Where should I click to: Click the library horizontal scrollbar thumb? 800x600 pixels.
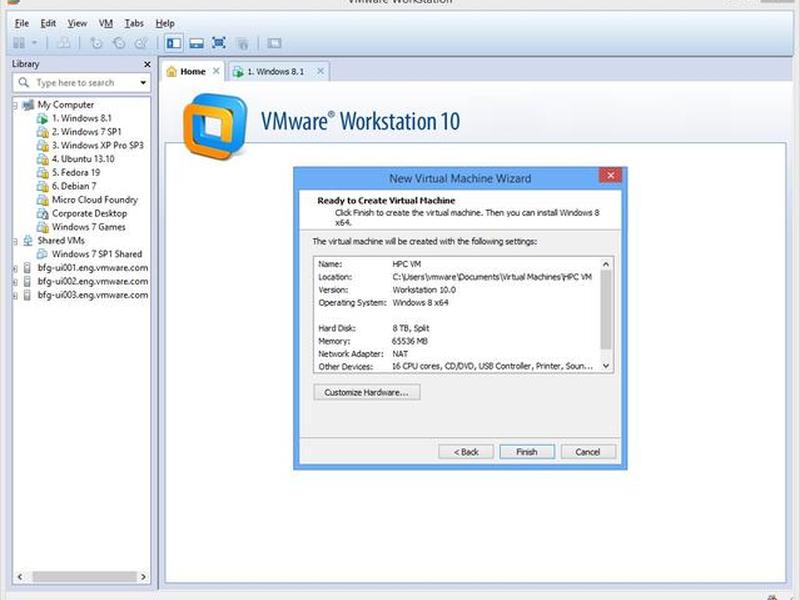click(x=84, y=577)
